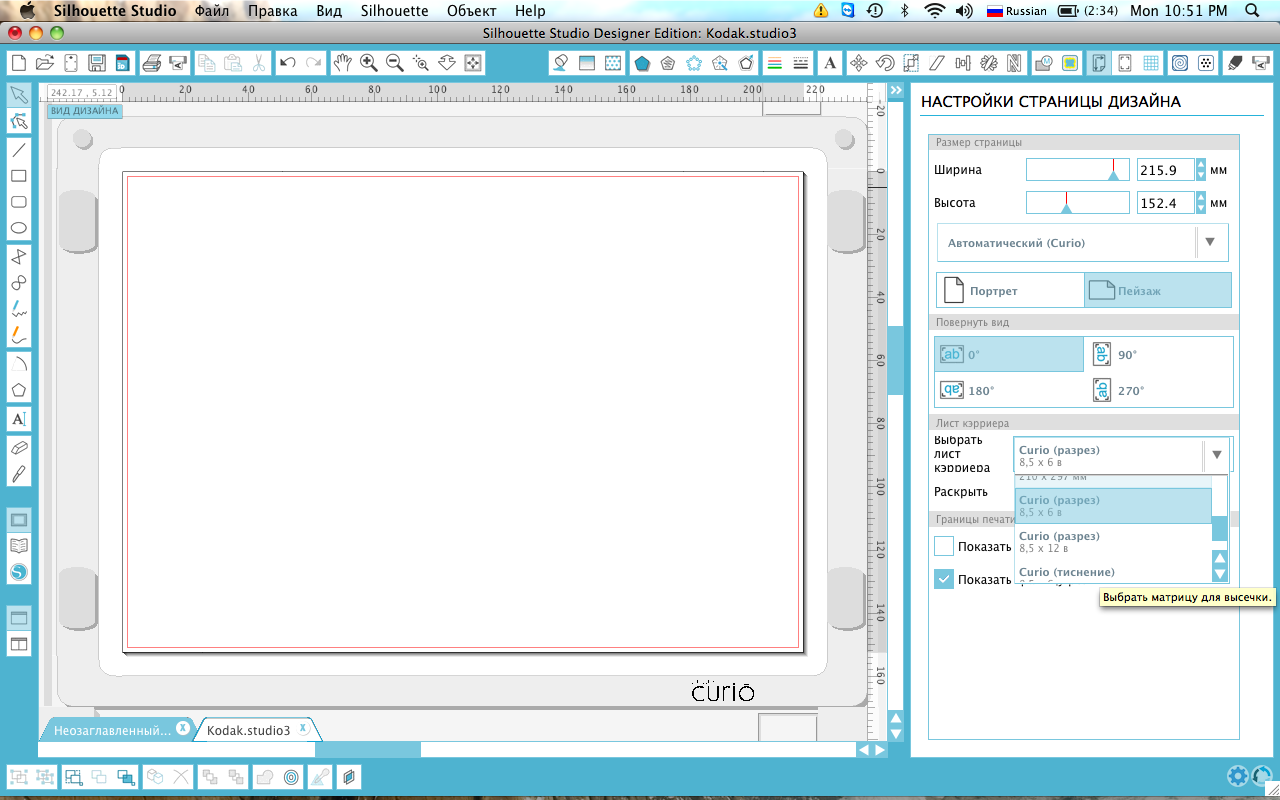Open the Text Style panel icon
1280x800 pixels.
click(x=830, y=63)
